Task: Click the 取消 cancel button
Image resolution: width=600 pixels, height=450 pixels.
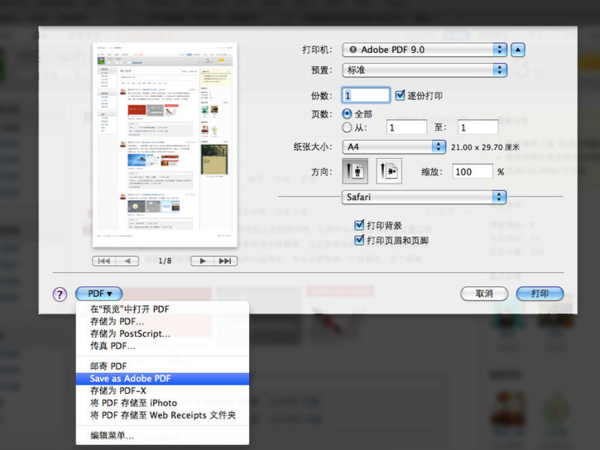Action: pyautogui.click(x=484, y=293)
